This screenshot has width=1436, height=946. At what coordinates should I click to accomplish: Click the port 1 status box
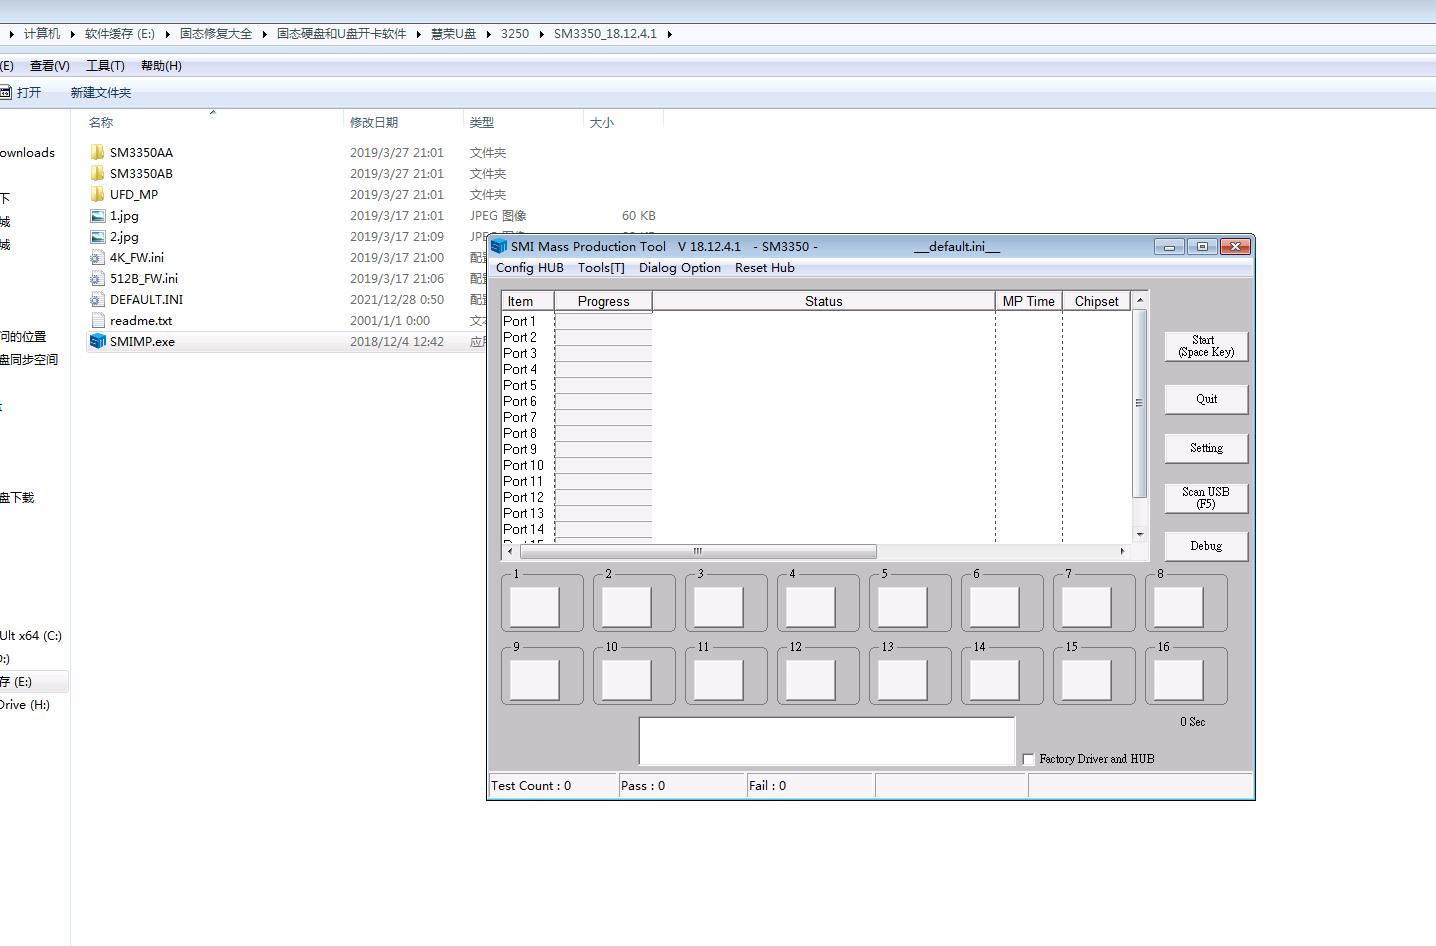pyautogui.click(x=535, y=607)
